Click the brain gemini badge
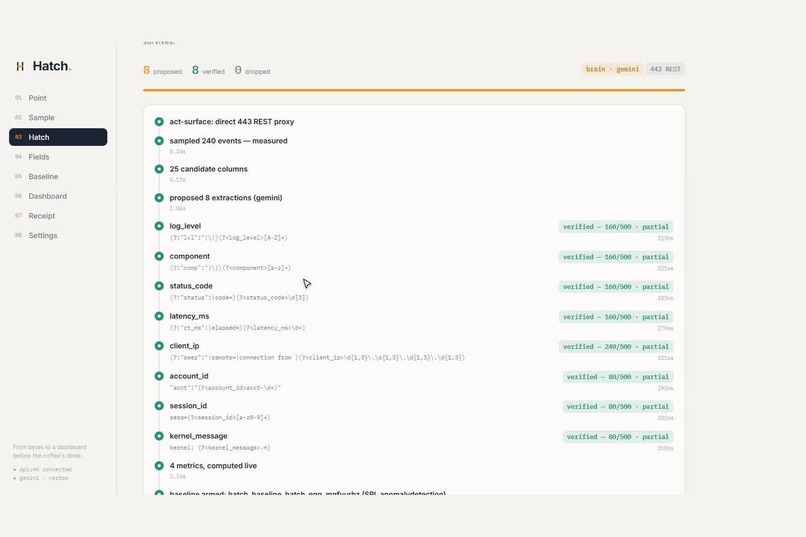The height and width of the screenshot is (537, 806). pyautogui.click(x=612, y=69)
